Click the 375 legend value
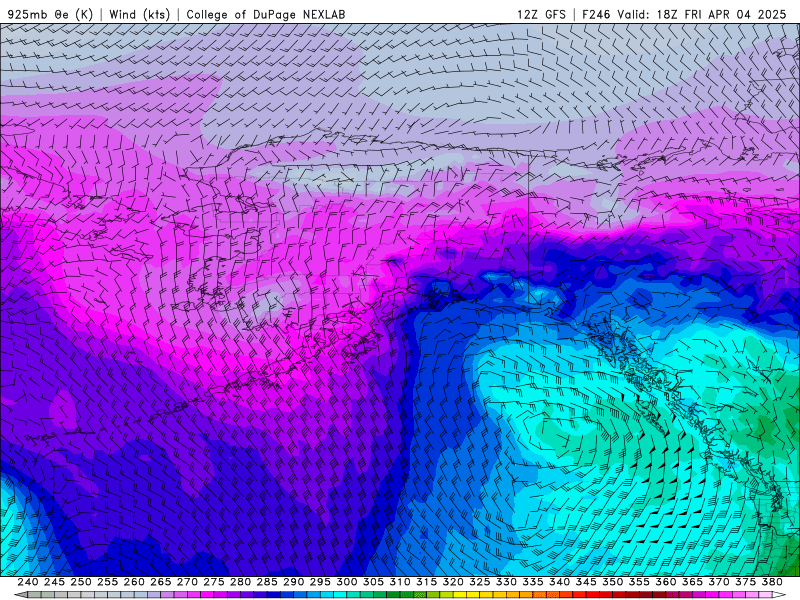 [745, 582]
